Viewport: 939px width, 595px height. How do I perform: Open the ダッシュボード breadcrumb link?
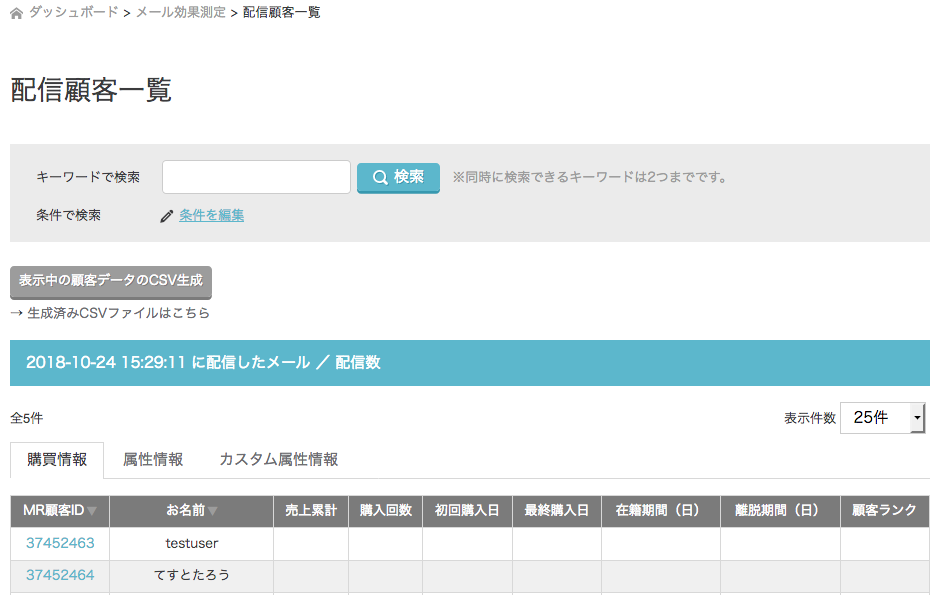(73, 13)
